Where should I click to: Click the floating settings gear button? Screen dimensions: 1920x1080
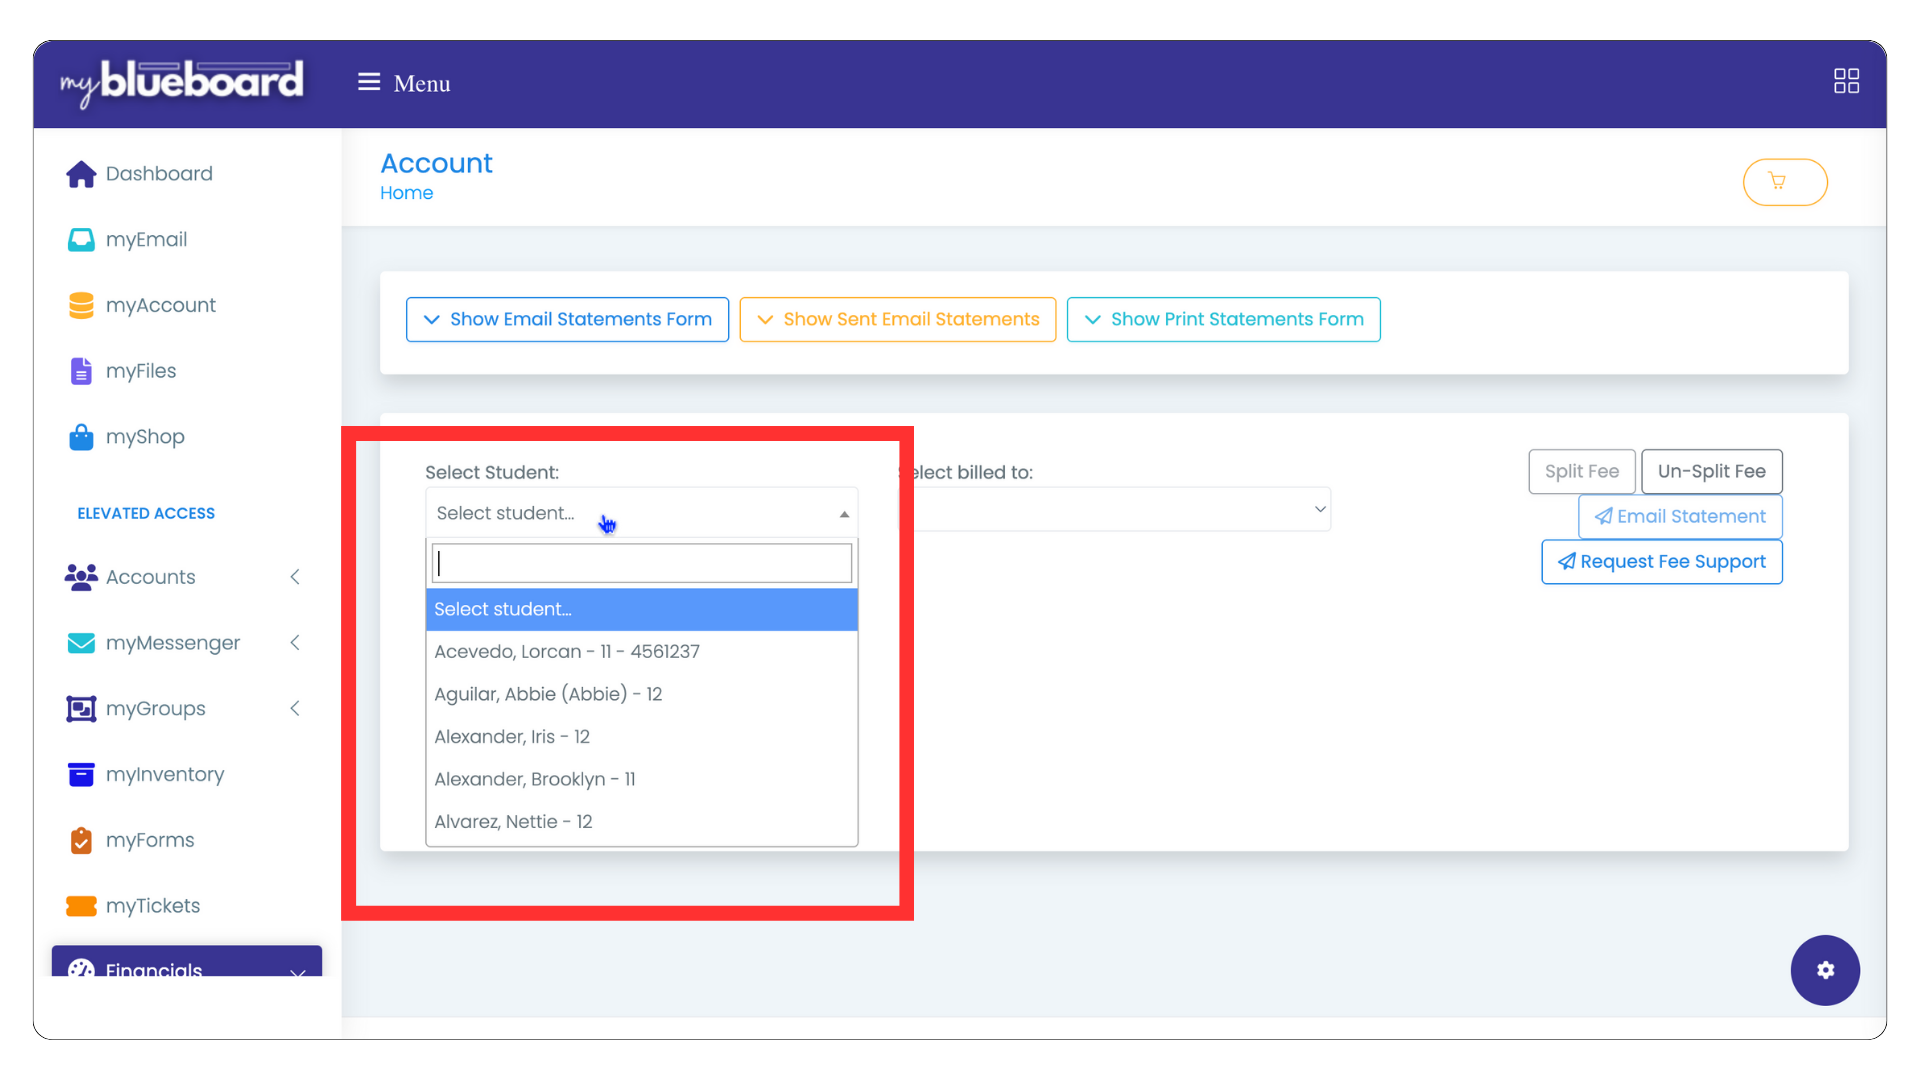[x=1824, y=970]
